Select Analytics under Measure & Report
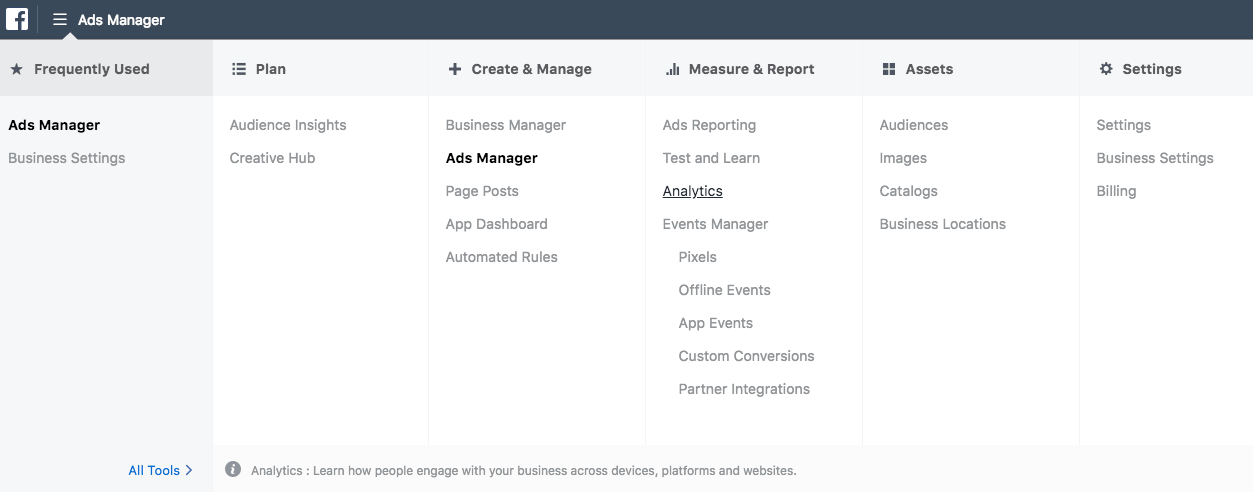The height and width of the screenshot is (492, 1253). point(692,191)
